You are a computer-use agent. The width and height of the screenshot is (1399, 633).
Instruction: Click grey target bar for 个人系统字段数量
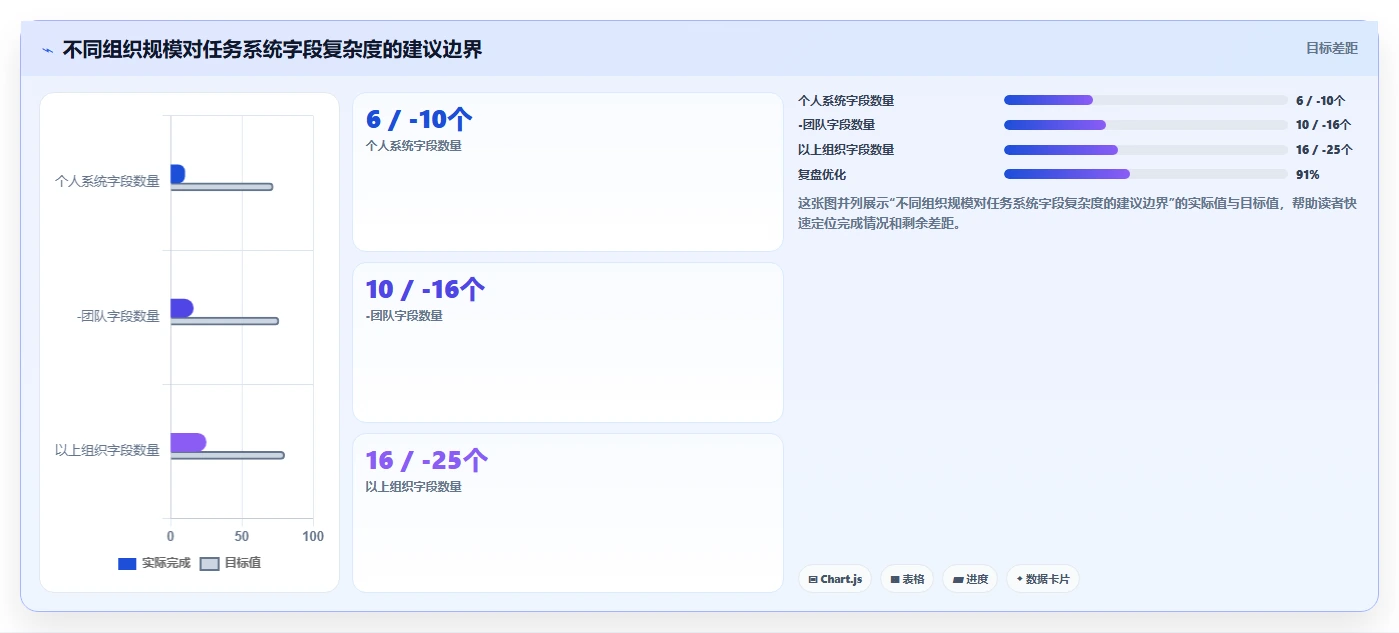(221, 187)
